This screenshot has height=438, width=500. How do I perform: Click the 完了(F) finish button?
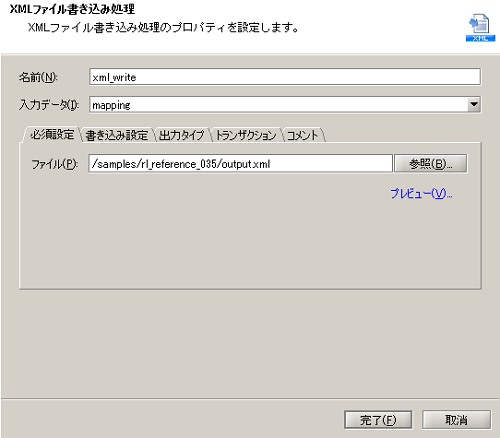pos(378,420)
